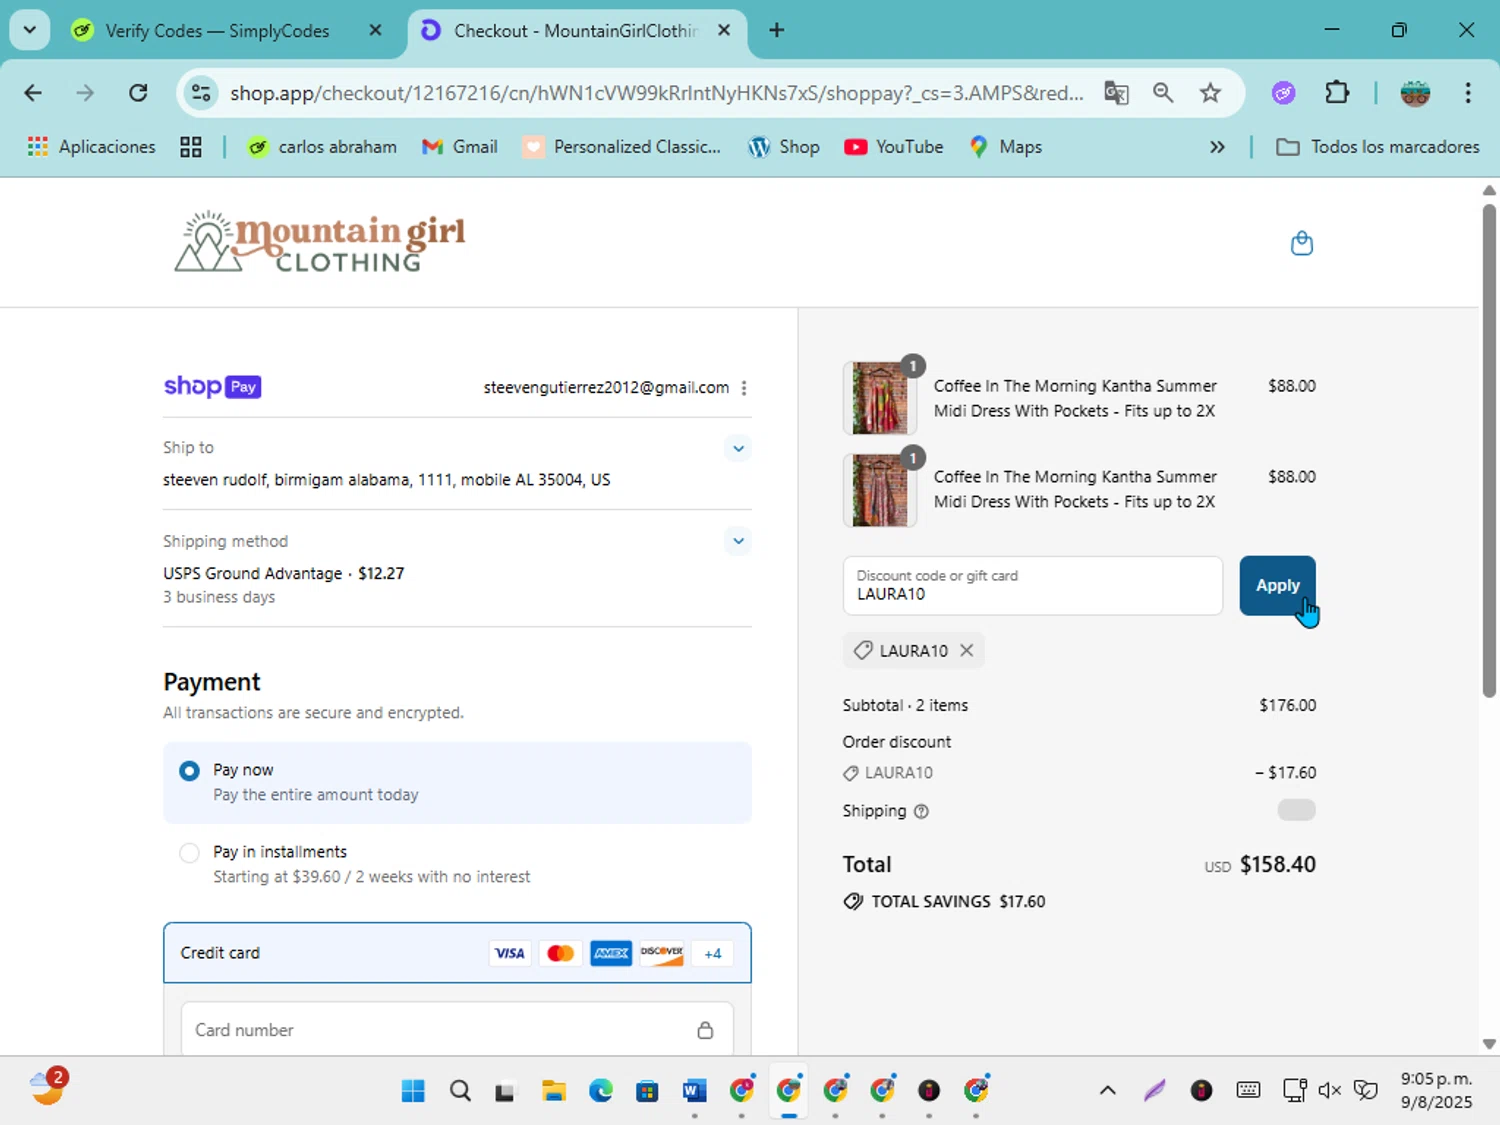Show the +4 more card types
1500x1125 pixels.
coord(712,953)
